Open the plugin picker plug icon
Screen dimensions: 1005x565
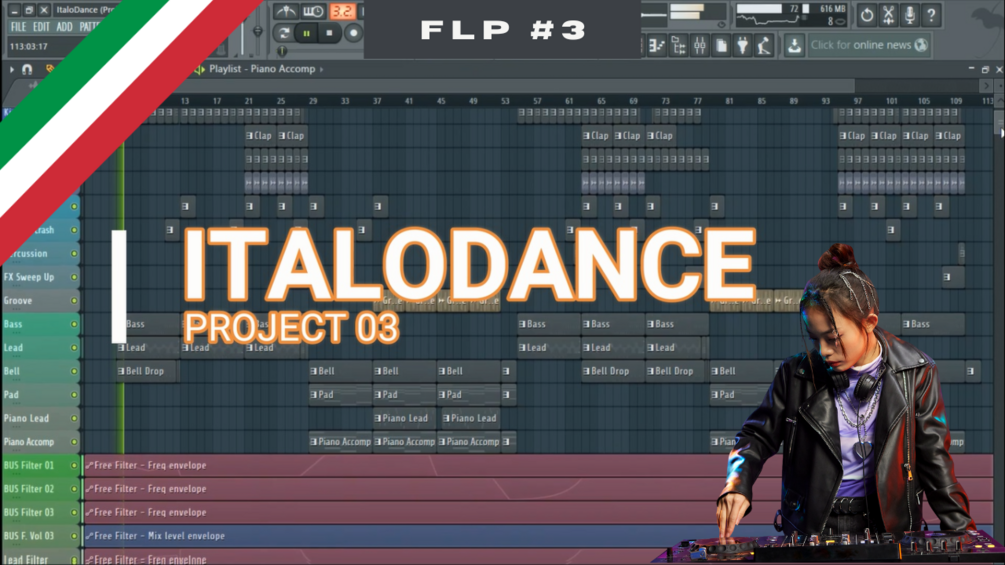[742, 45]
